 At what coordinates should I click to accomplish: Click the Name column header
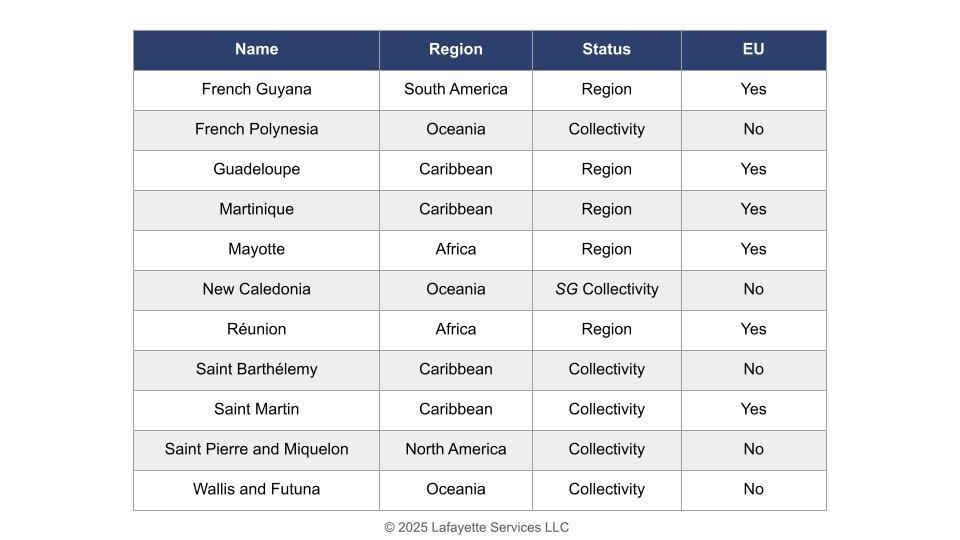[x=256, y=49]
